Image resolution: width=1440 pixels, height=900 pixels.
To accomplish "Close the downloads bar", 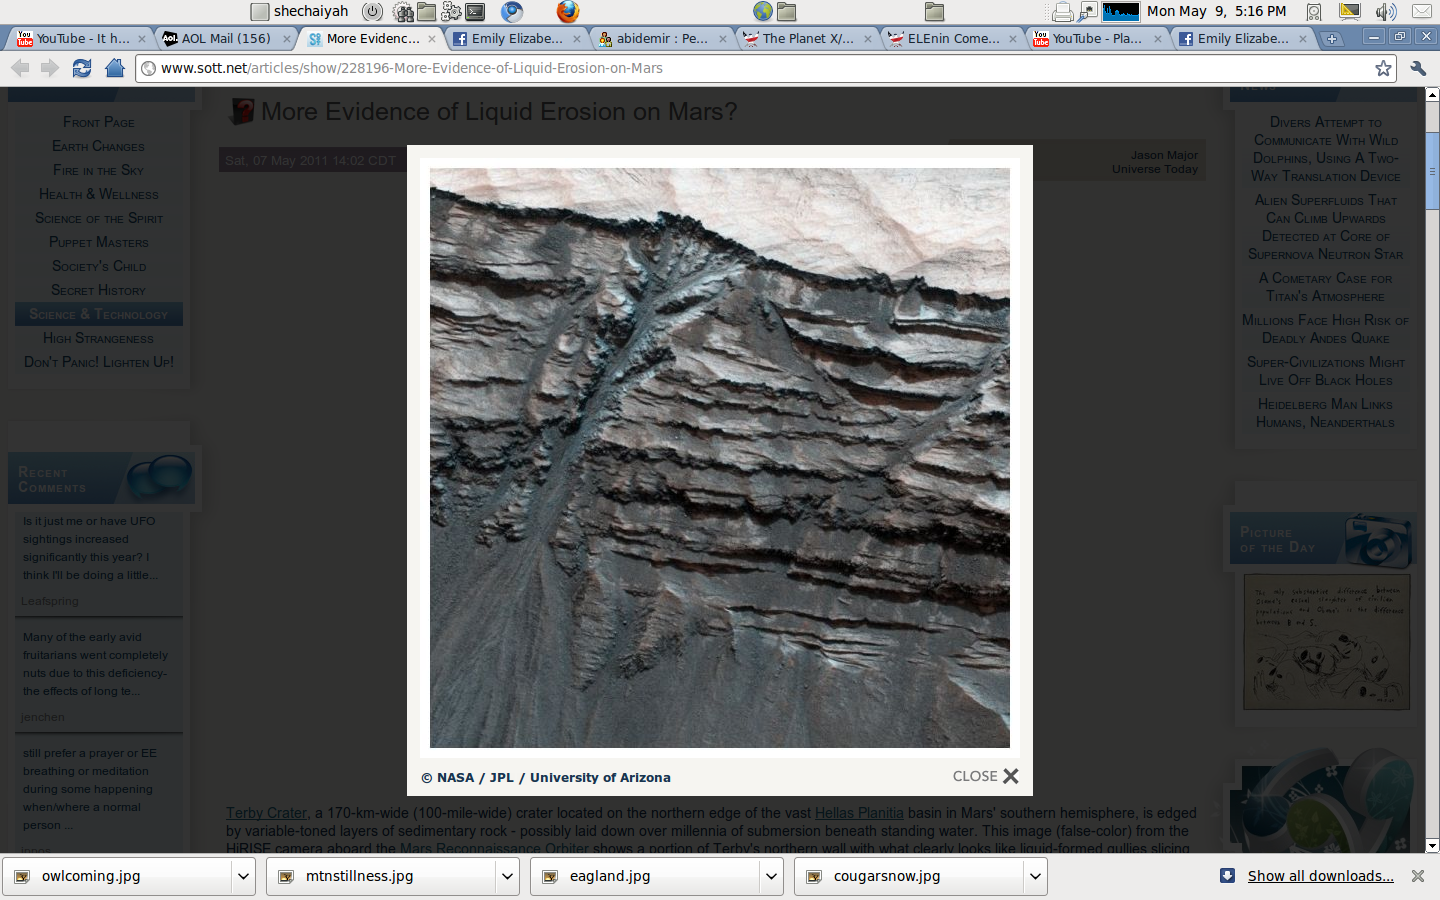I will [x=1418, y=876].
